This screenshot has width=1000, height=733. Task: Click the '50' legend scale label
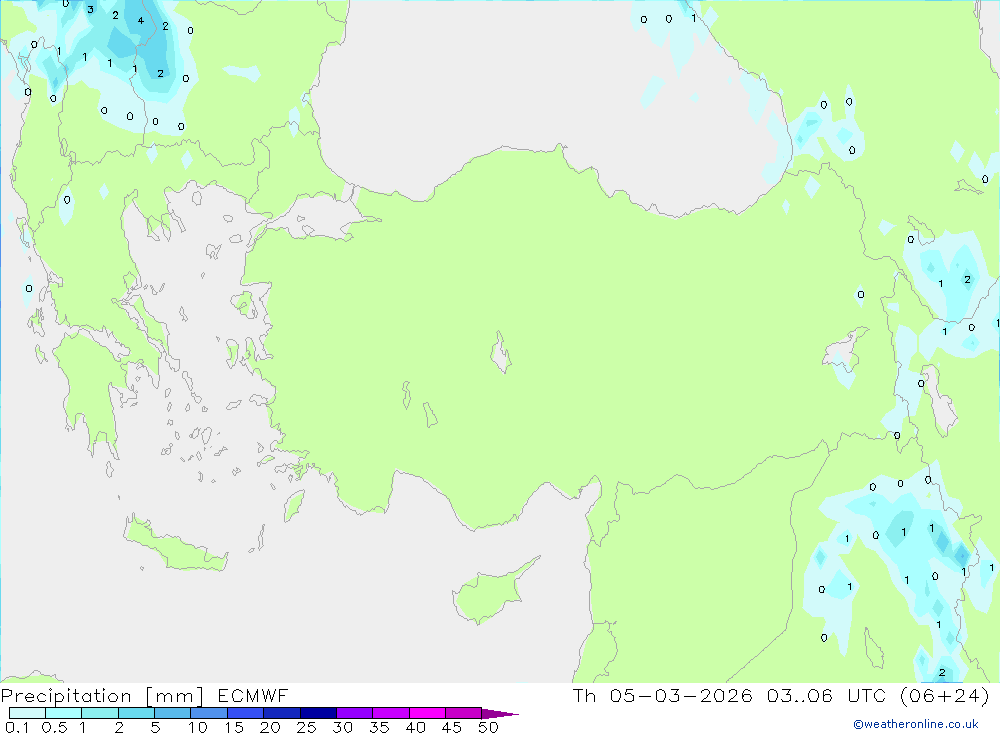point(489,727)
